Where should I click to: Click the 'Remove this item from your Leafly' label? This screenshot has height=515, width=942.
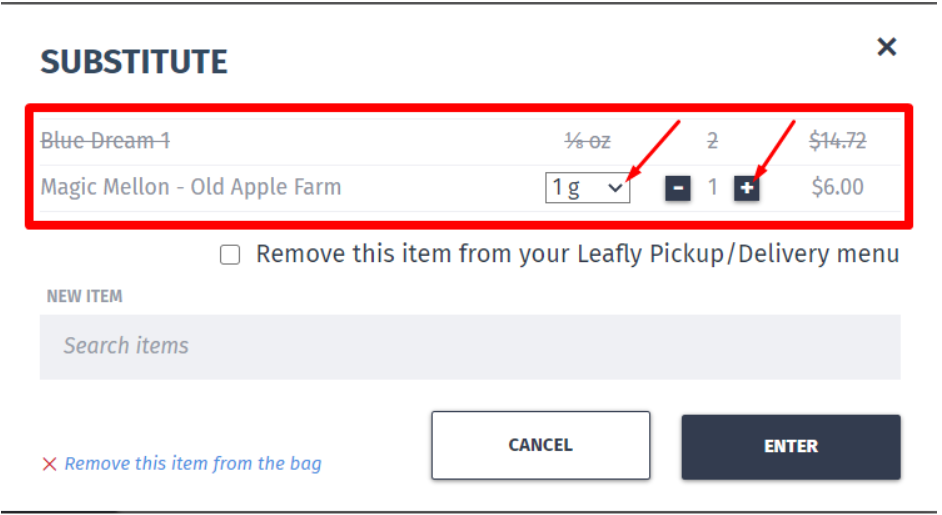click(577, 254)
